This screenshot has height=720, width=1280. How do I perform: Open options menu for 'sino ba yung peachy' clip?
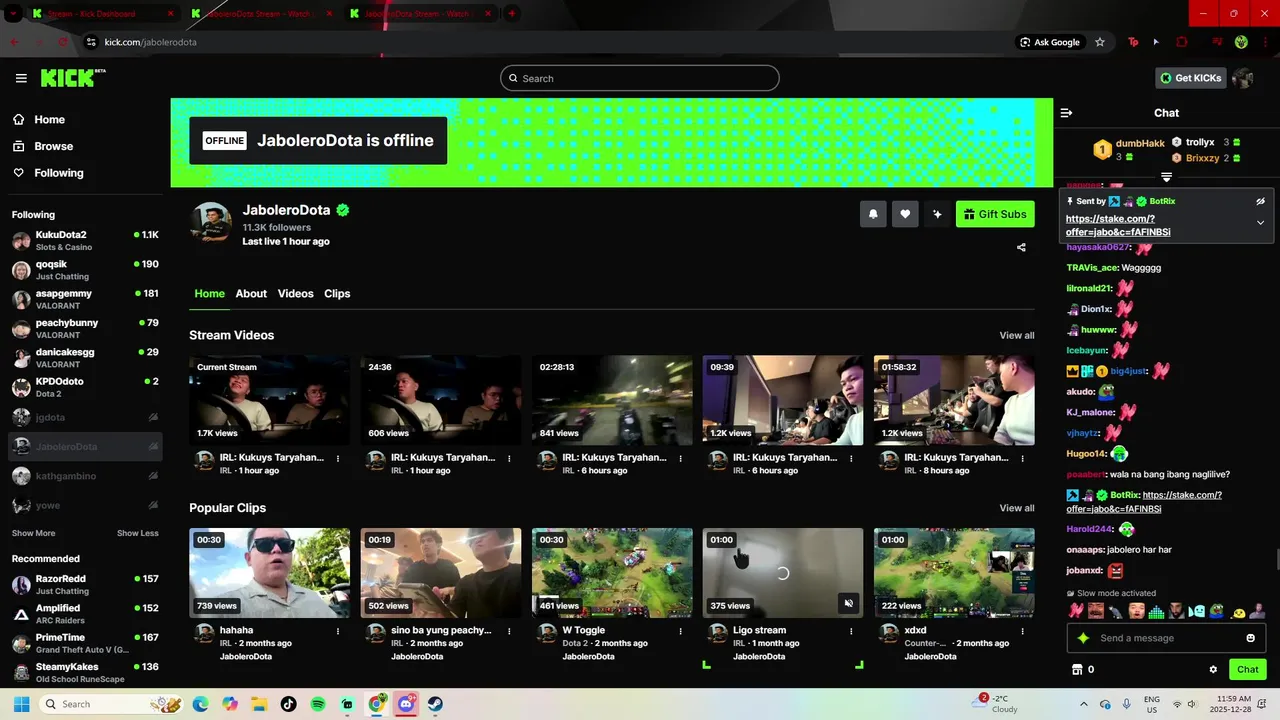pyautogui.click(x=509, y=632)
